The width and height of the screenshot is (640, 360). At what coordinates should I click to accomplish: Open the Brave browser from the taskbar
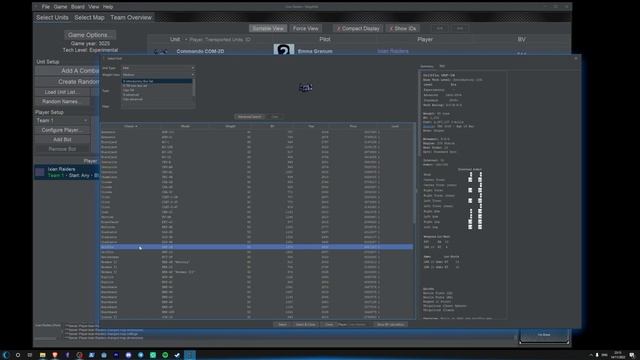[55, 355]
